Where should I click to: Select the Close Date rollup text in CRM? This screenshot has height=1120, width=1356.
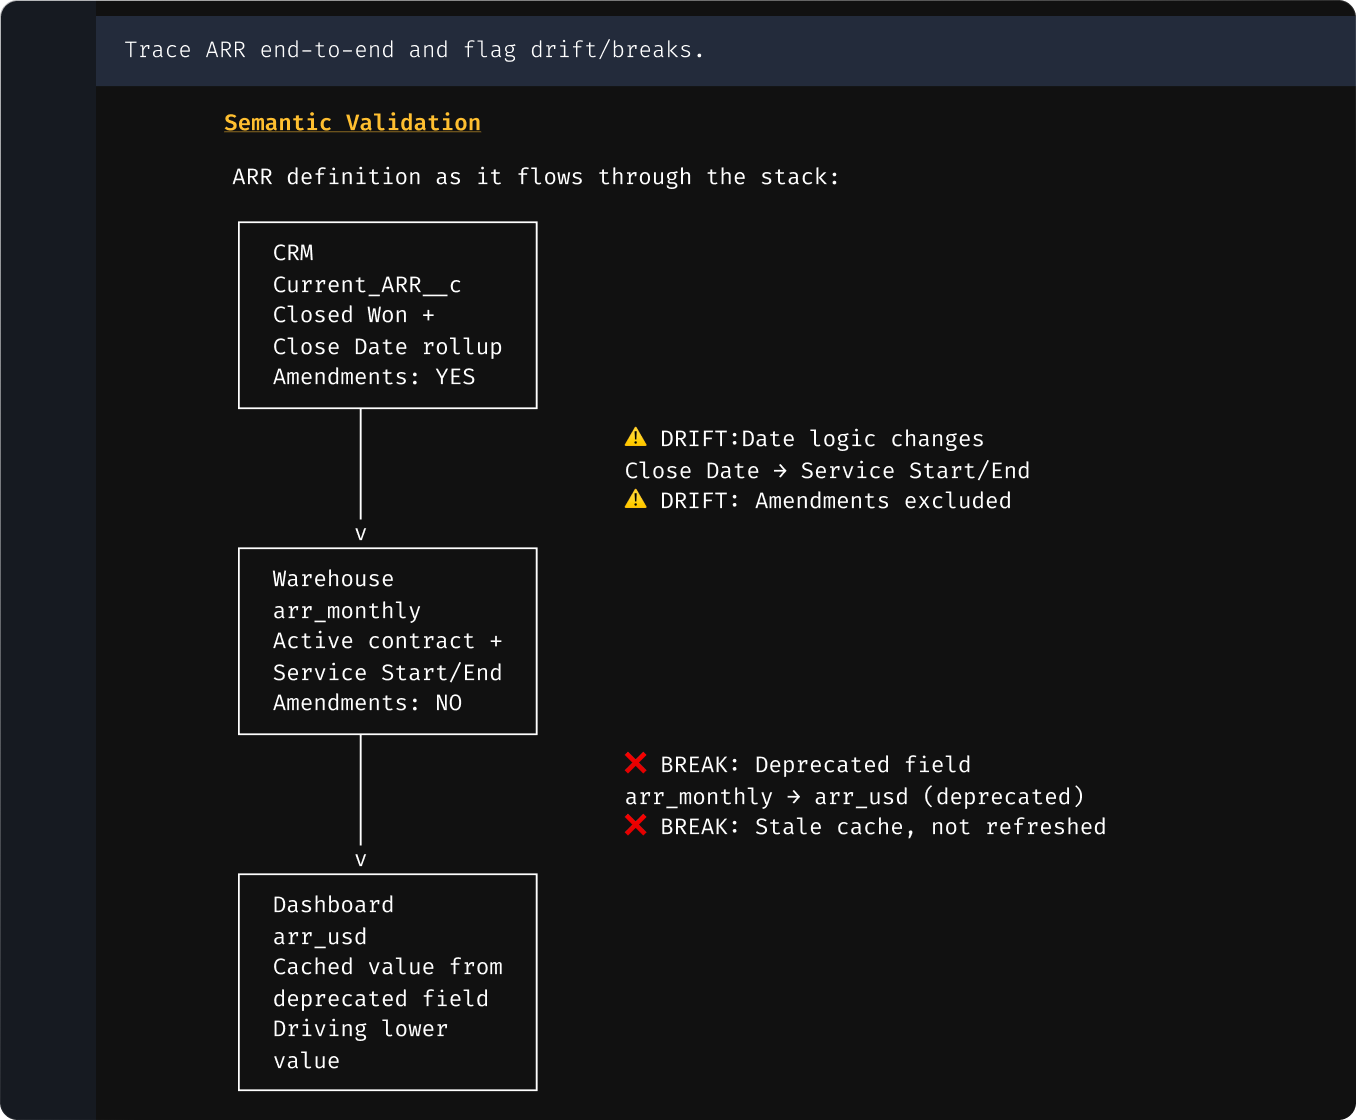(x=387, y=346)
